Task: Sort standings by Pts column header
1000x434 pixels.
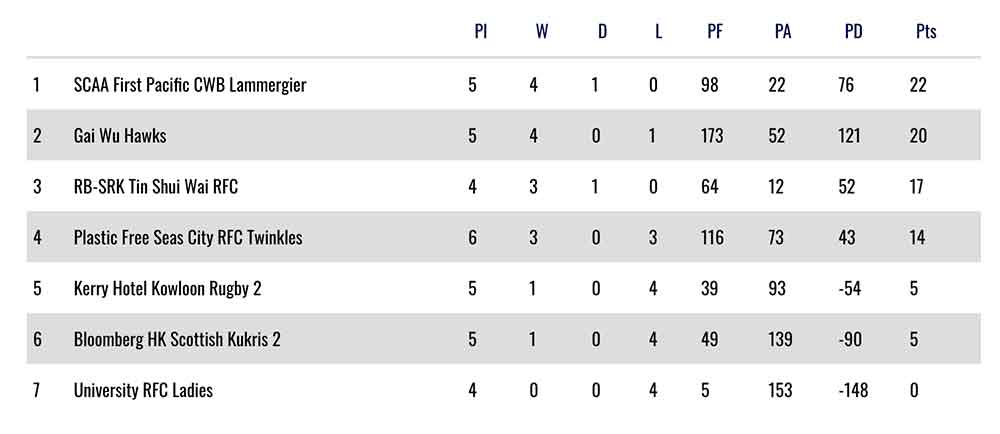Action: click(926, 32)
